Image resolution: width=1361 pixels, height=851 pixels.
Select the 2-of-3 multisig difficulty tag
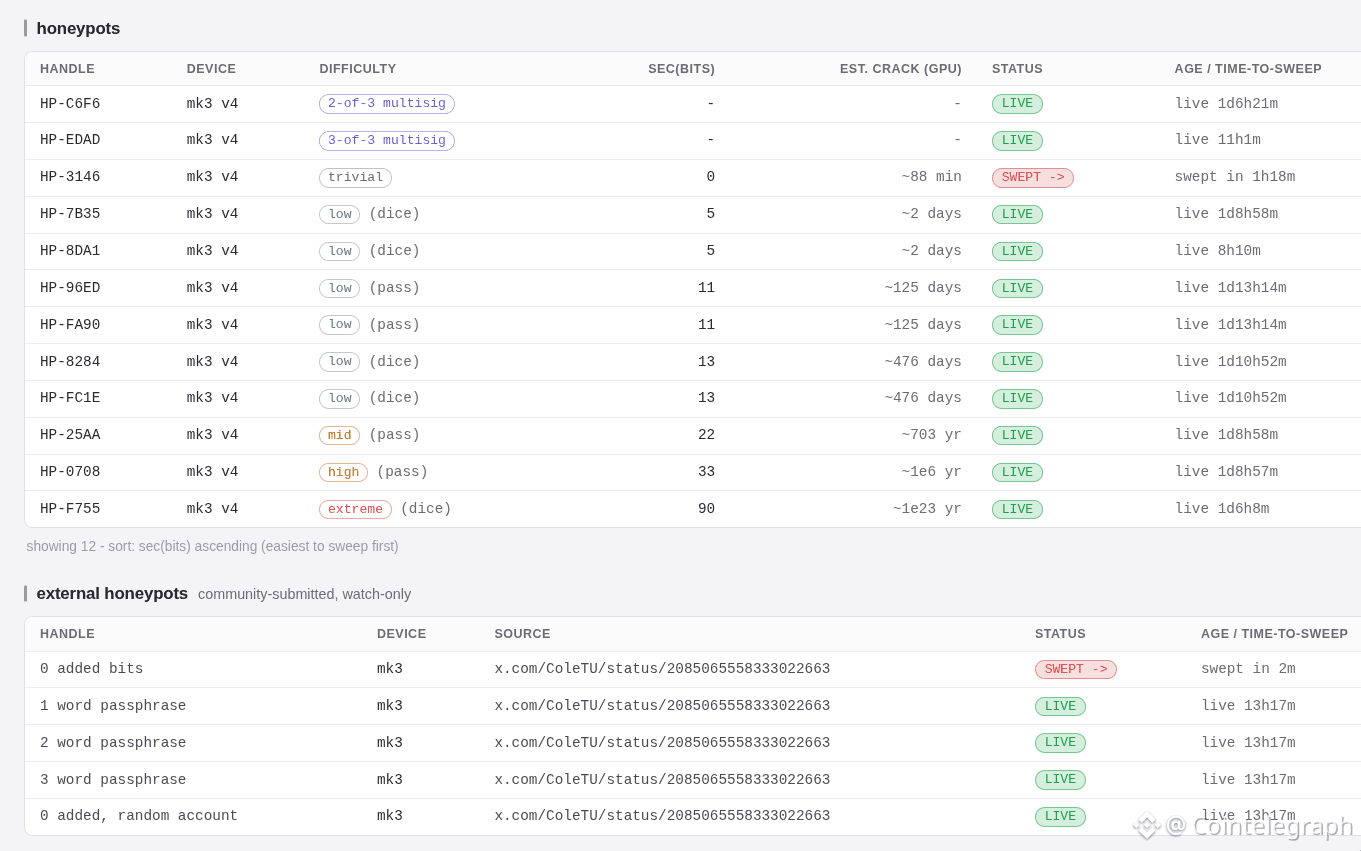coord(387,104)
